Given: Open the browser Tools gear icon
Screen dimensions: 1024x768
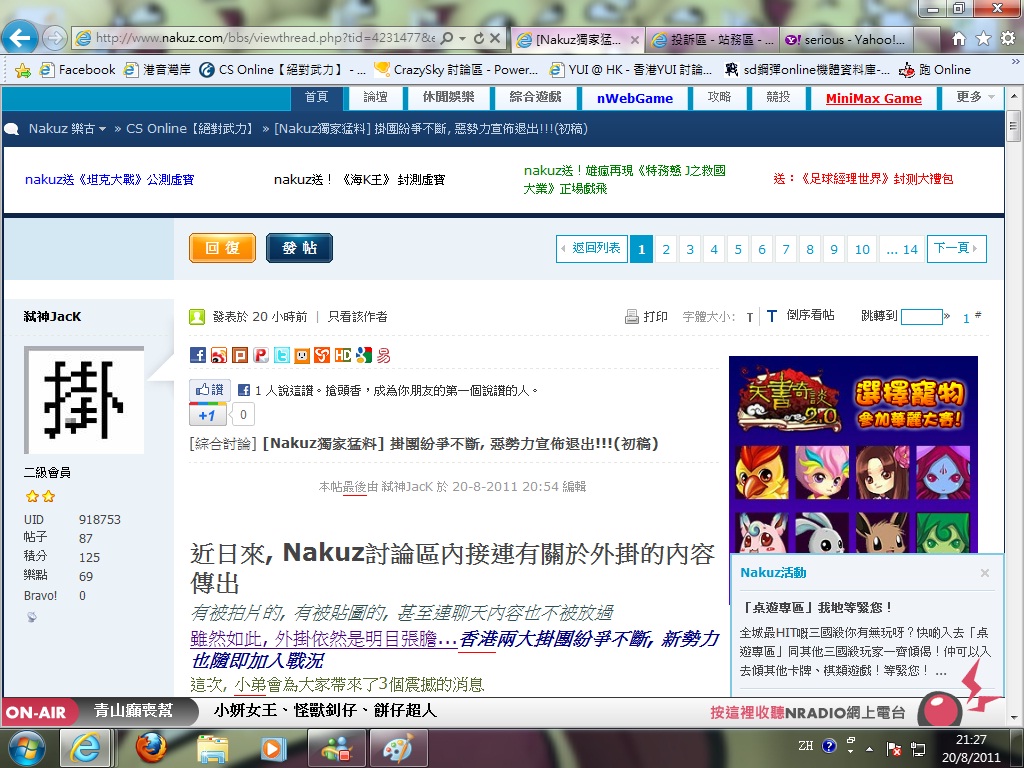Looking at the screenshot, I should [x=1008, y=39].
